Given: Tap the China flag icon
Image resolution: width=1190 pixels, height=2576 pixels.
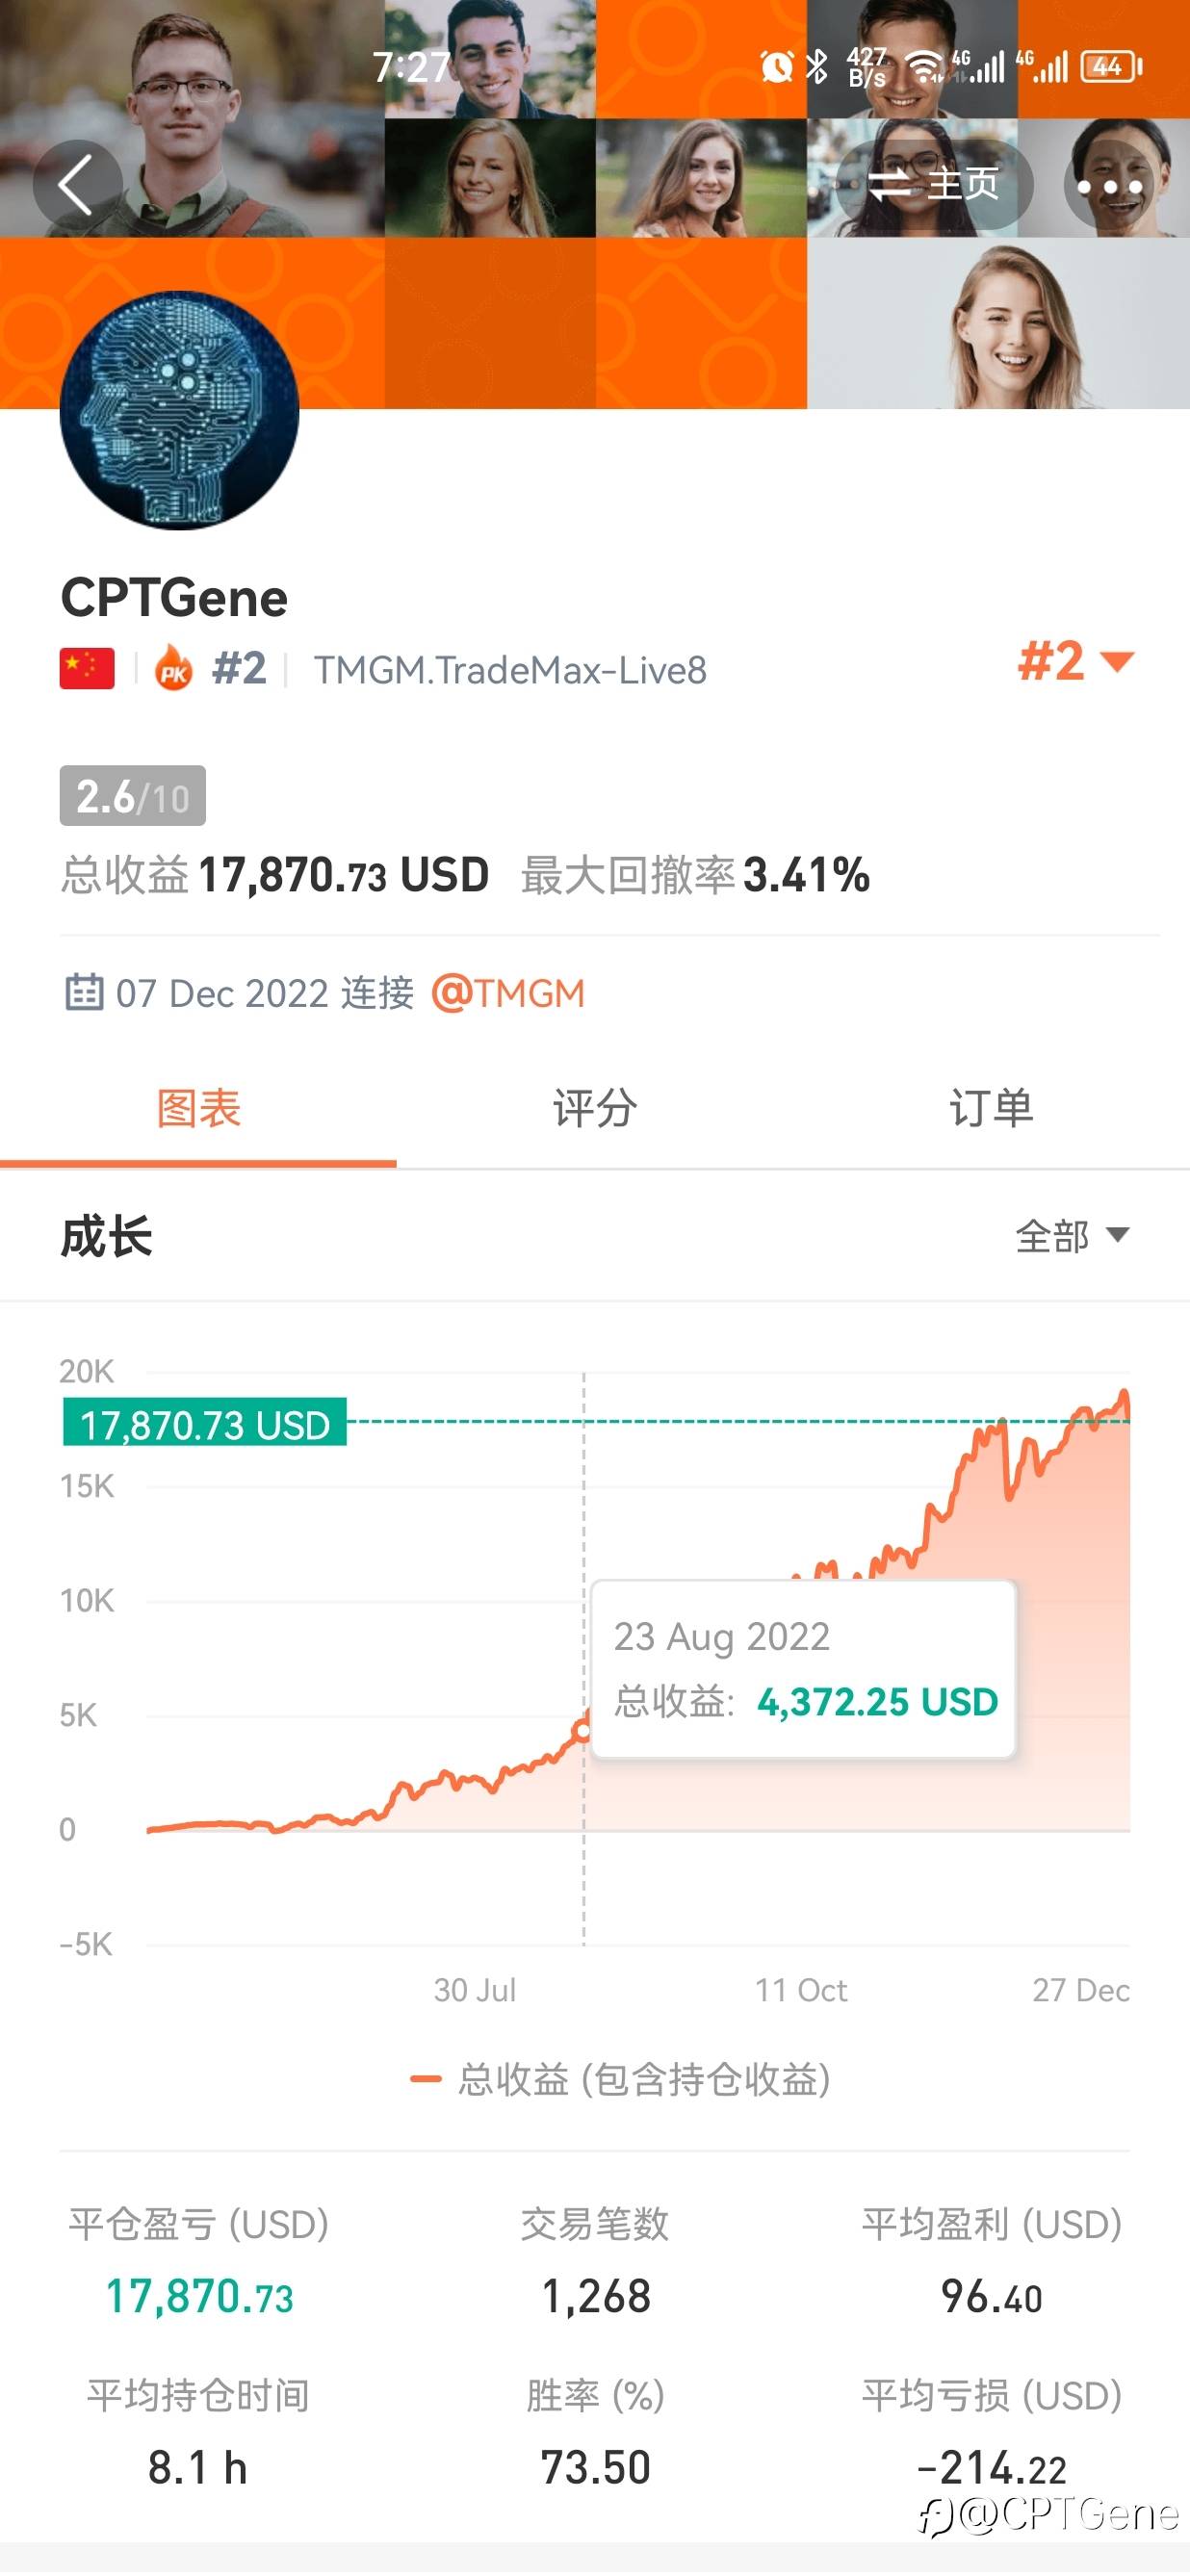Looking at the screenshot, I should pyautogui.click(x=87, y=669).
